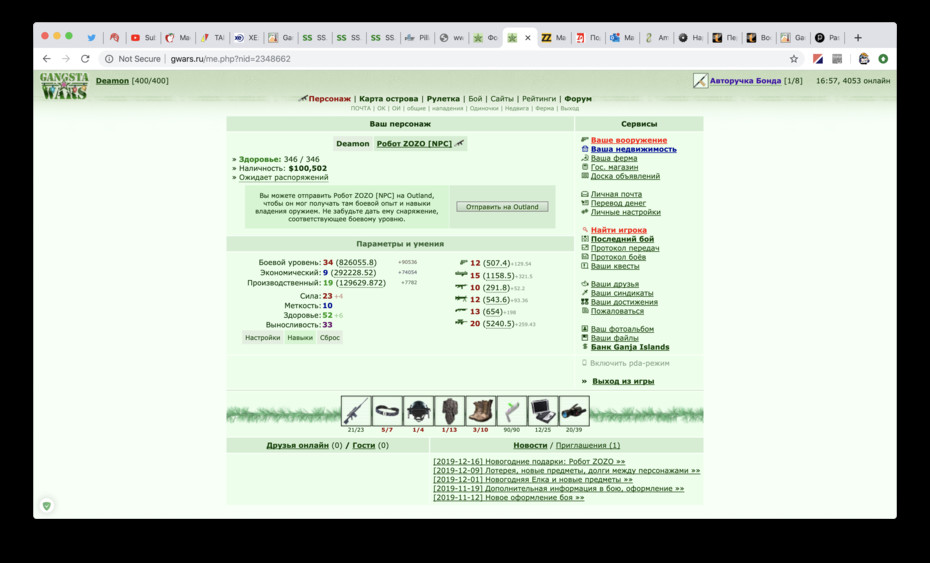Open the Рейтинги menu item
The image size is (930, 563).
(x=539, y=98)
